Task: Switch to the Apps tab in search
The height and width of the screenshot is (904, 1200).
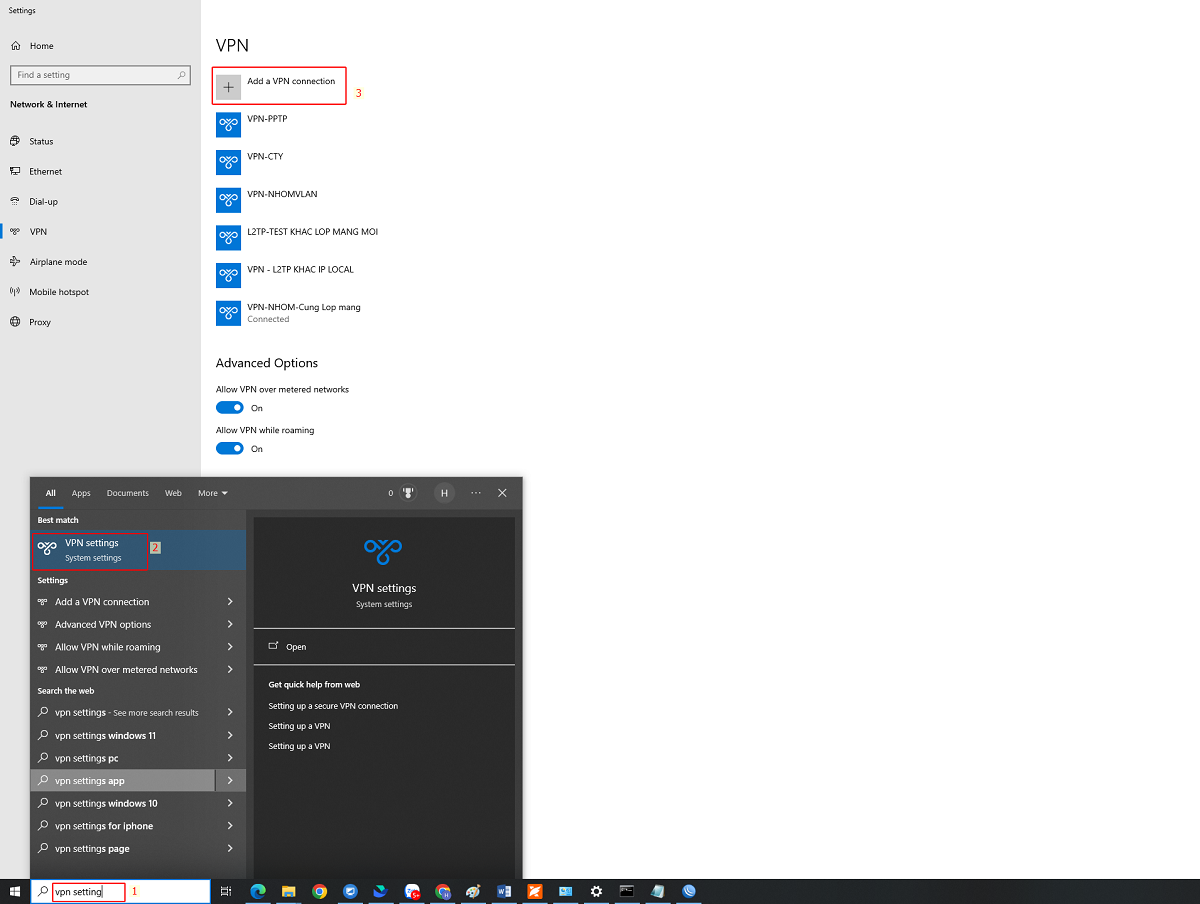Action: coord(81,492)
